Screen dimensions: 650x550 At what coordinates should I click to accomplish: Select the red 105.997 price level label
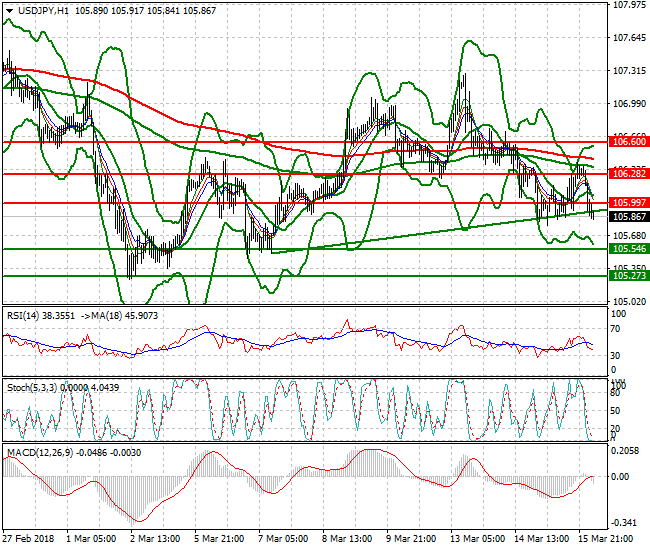[x=628, y=203]
